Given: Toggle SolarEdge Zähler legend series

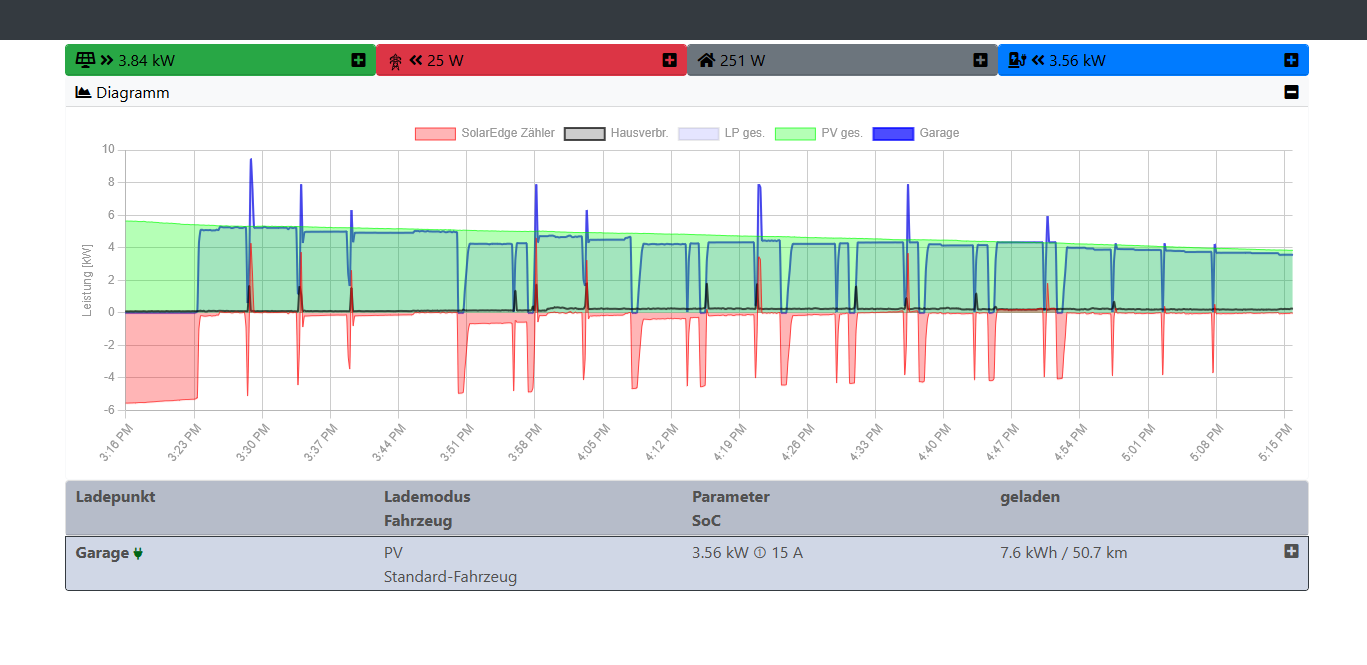Looking at the screenshot, I should pos(485,133).
